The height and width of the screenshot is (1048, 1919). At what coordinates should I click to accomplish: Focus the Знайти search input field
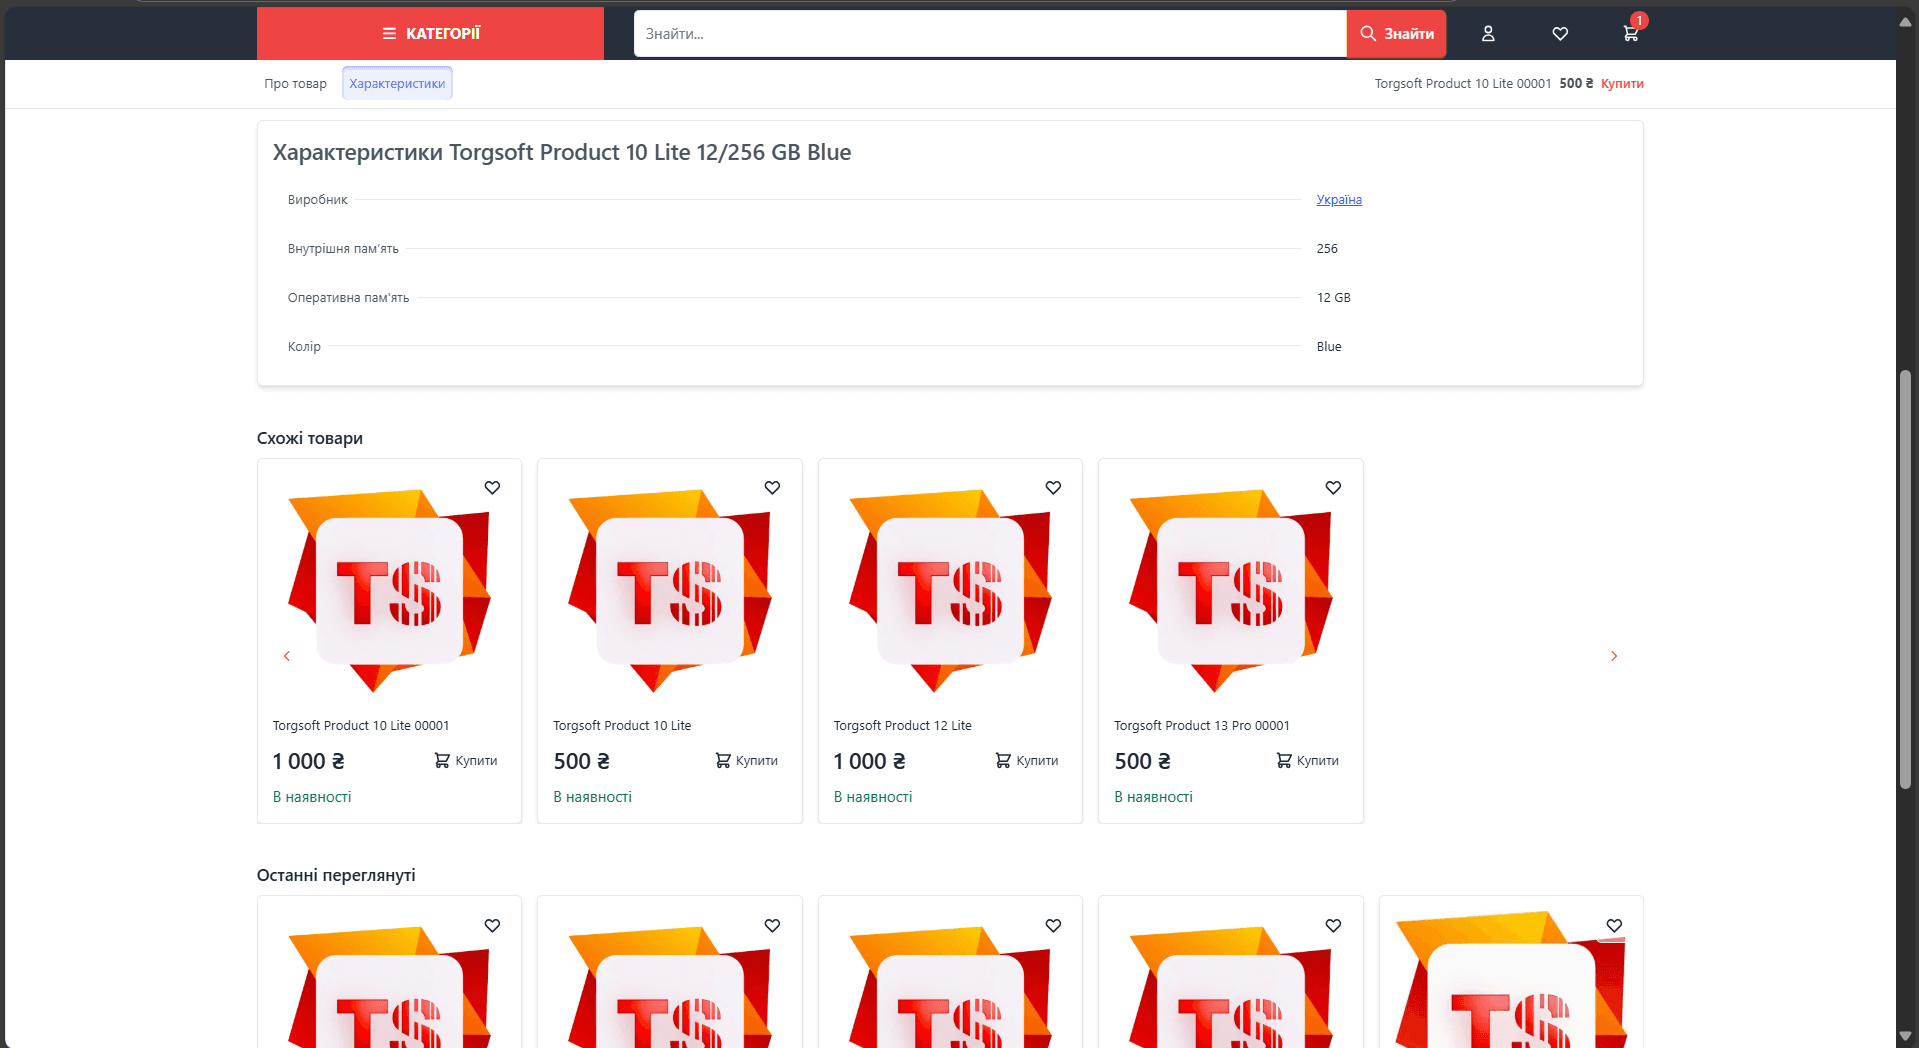[x=990, y=34]
